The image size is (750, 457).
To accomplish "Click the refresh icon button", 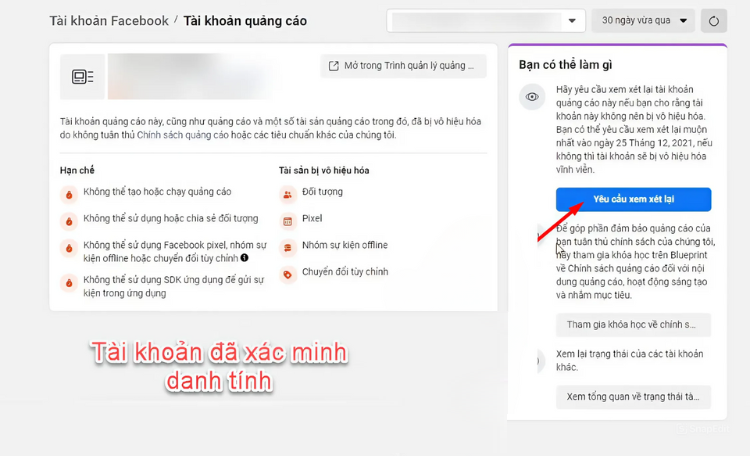I will click(x=714, y=21).
